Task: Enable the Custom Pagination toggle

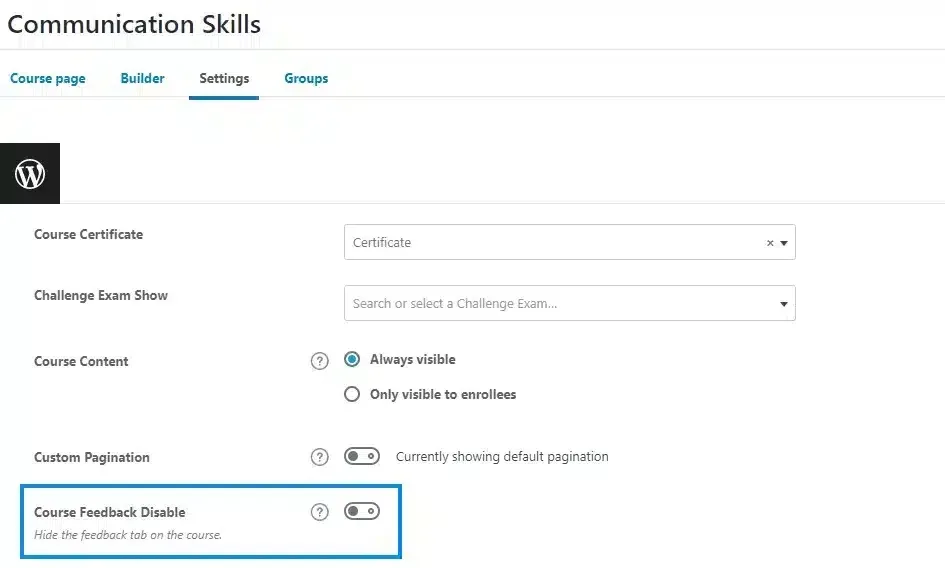Action: [362, 456]
